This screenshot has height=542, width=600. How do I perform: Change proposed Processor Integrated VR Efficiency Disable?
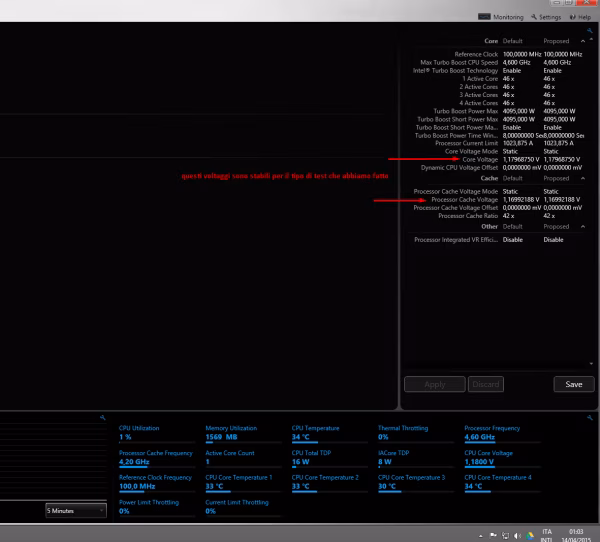[x=553, y=240]
